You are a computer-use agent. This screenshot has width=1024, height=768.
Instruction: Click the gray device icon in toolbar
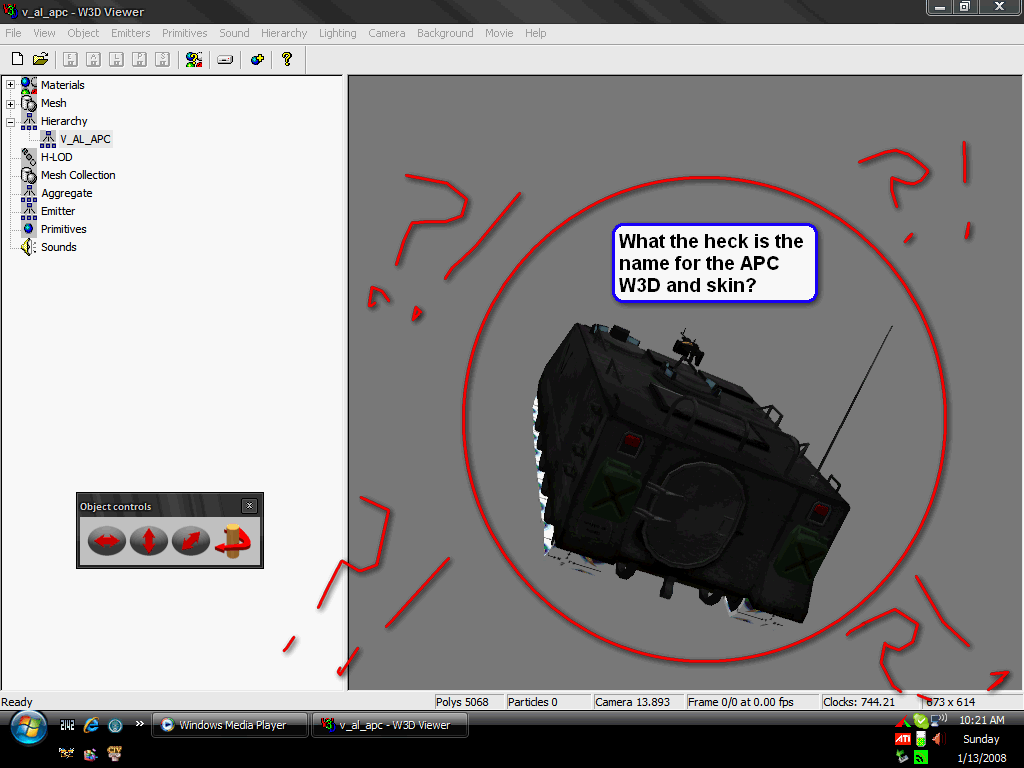(x=225, y=60)
